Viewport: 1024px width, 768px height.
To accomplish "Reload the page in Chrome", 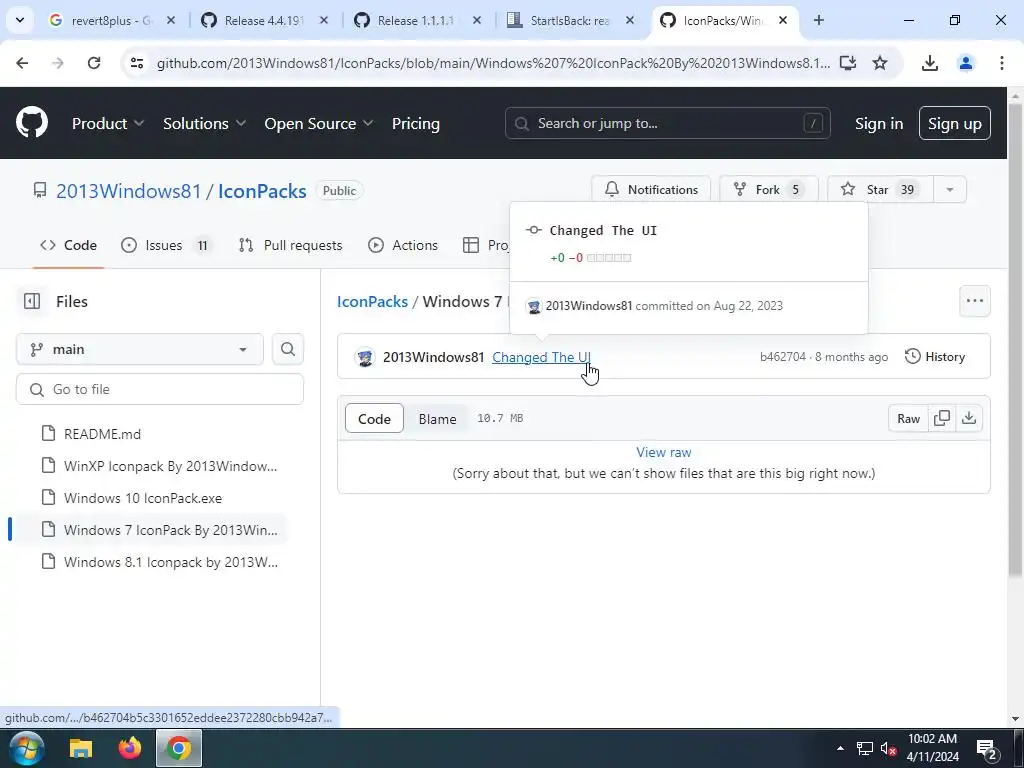I will (x=94, y=63).
